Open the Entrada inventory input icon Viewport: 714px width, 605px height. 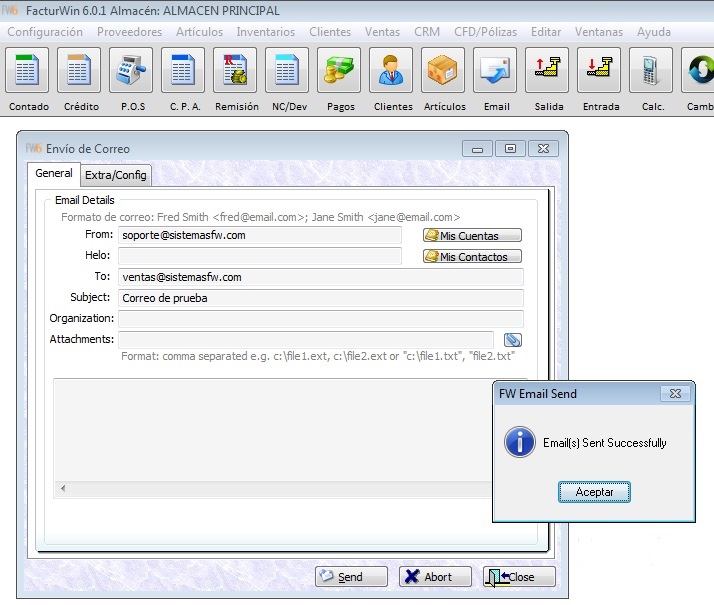(599, 70)
